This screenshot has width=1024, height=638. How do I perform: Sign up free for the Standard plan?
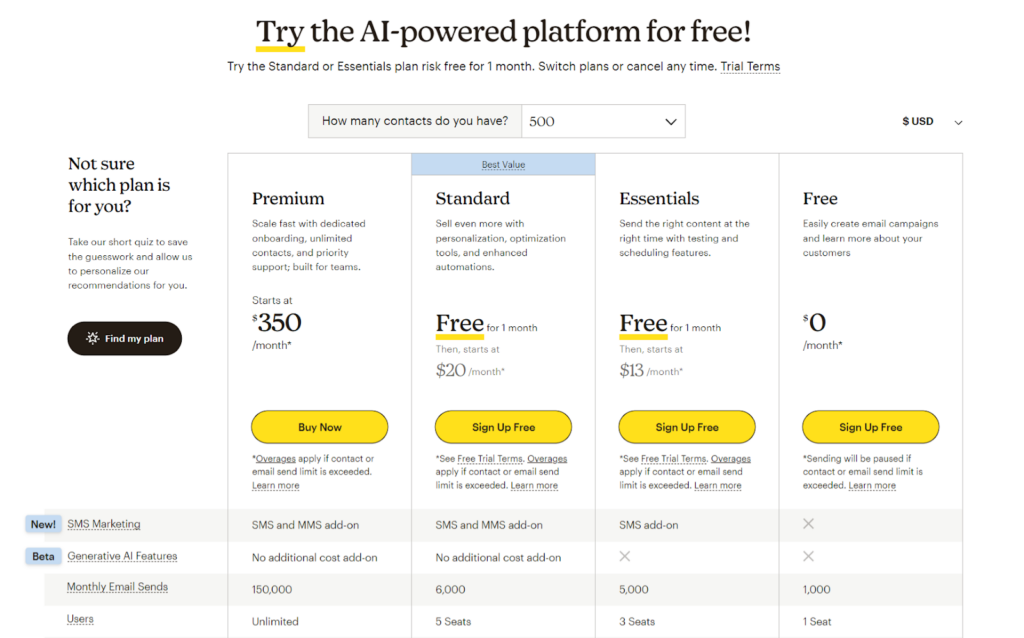[503, 427]
